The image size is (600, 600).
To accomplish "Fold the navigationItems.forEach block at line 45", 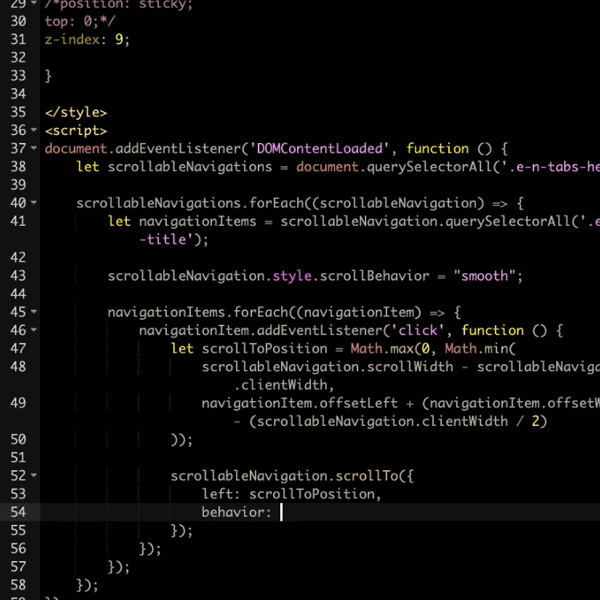I will click(35, 312).
